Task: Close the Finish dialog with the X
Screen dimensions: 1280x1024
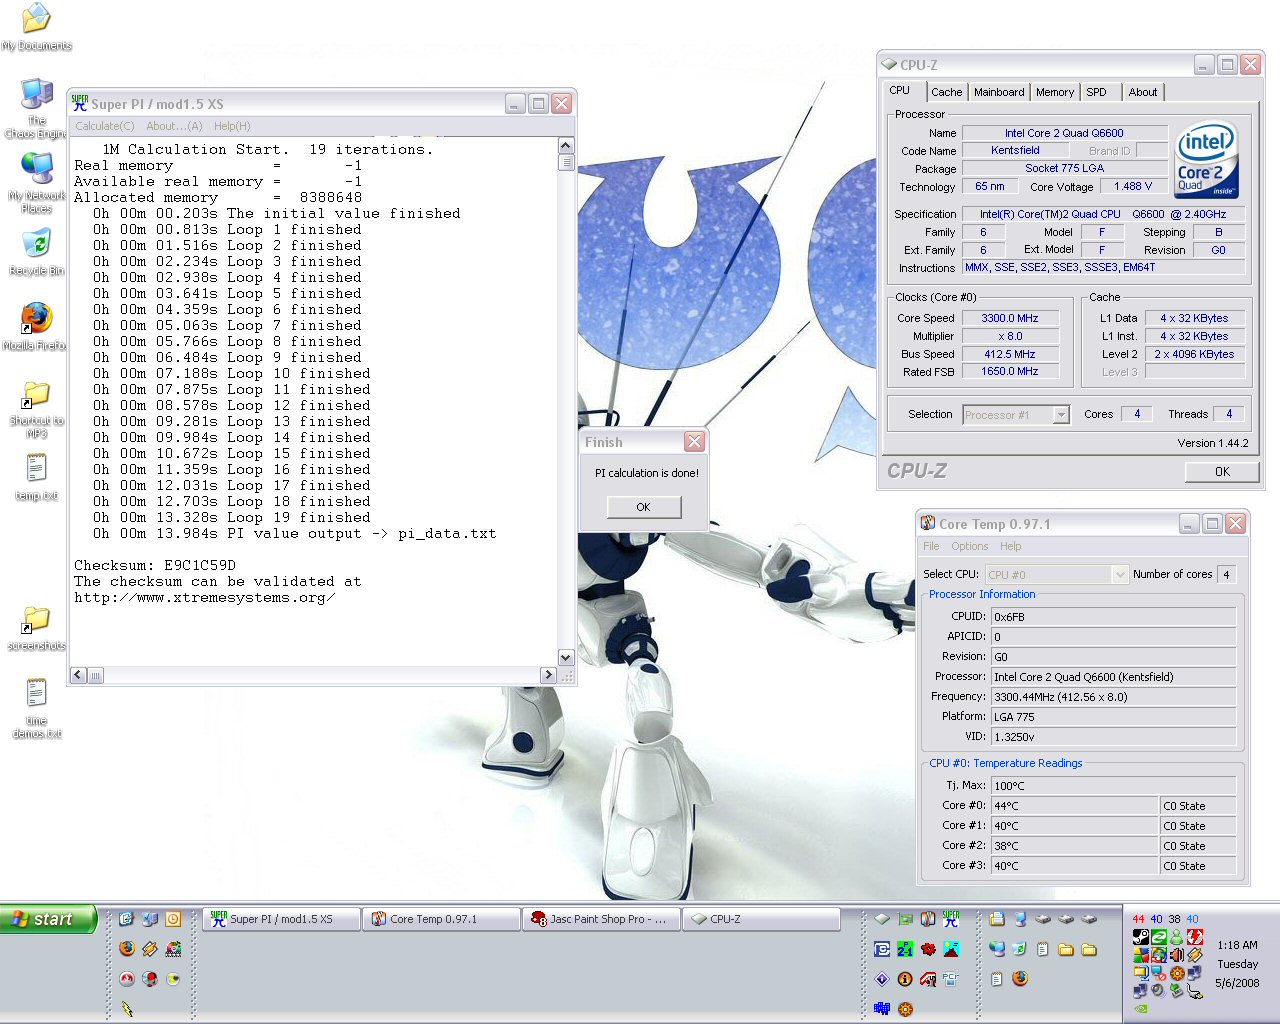Action: [x=694, y=441]
